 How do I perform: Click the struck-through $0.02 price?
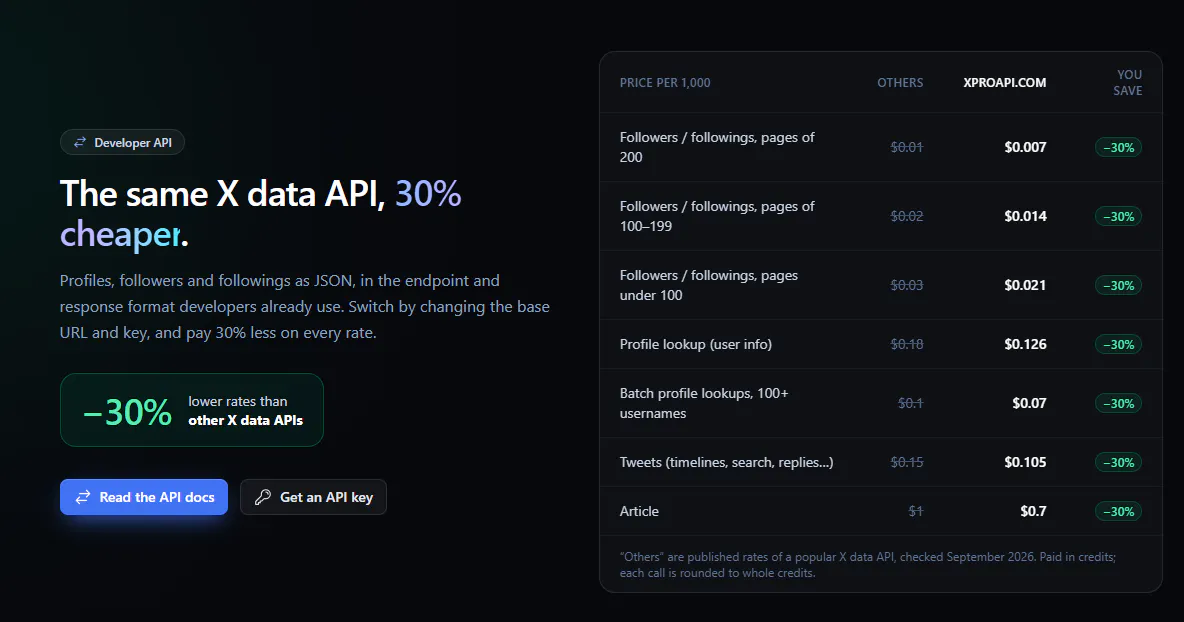coord(907,216)
